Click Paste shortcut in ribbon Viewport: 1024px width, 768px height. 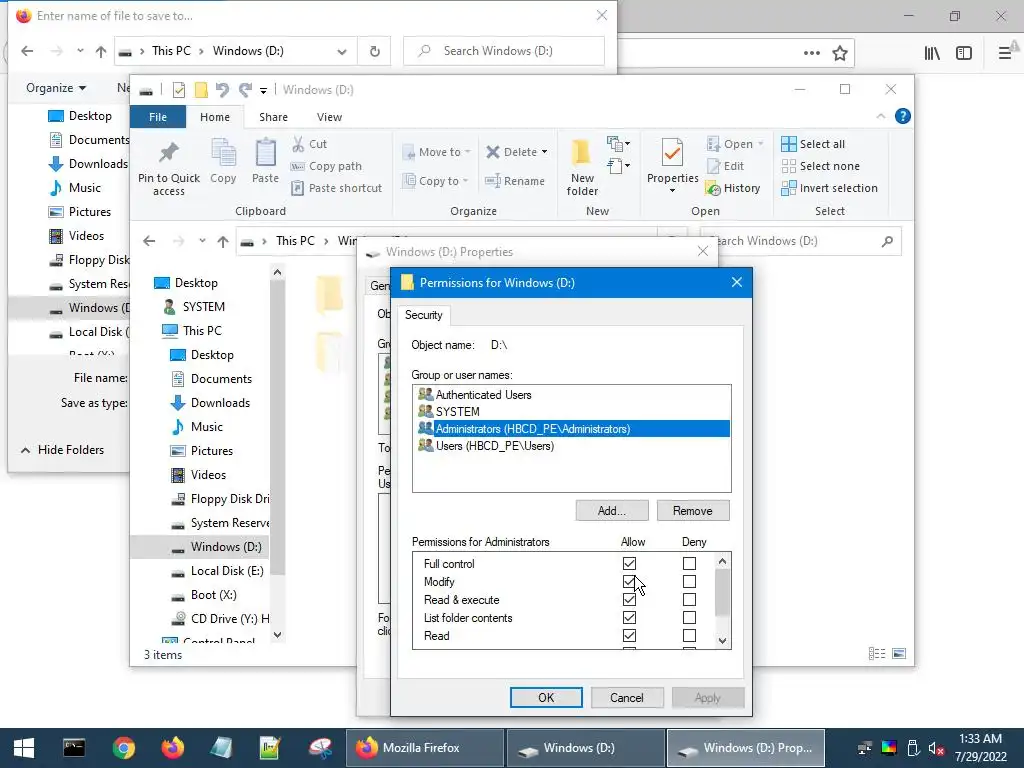coord(337,188)
